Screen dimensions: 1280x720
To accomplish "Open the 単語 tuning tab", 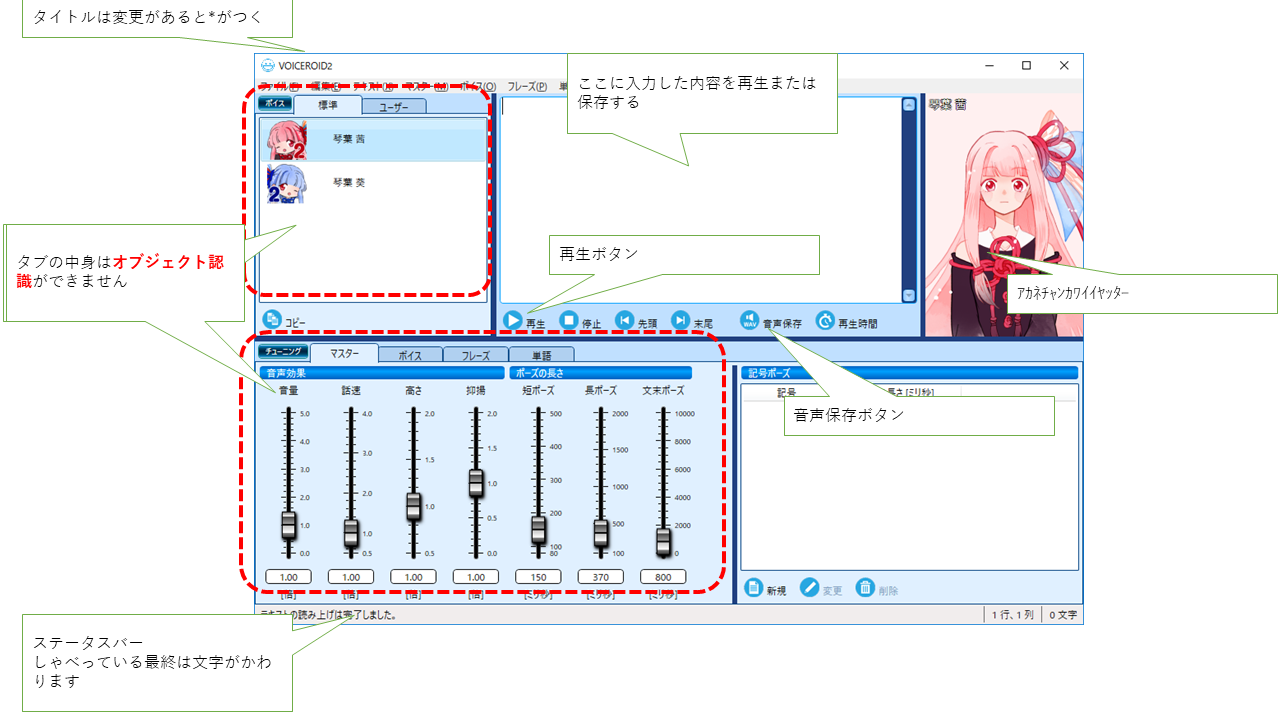I will pyautogui.click(x=541, y=353).
